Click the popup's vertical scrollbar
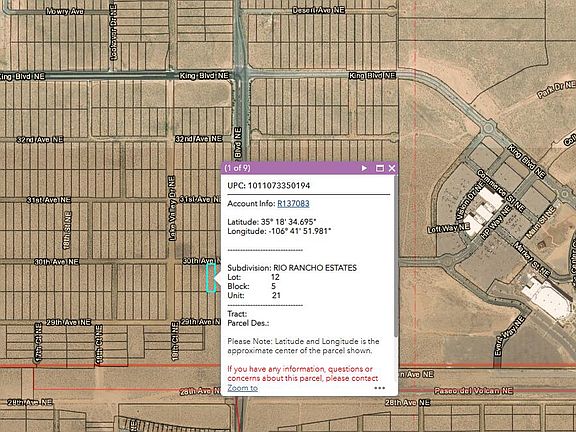 pos(396,256)
